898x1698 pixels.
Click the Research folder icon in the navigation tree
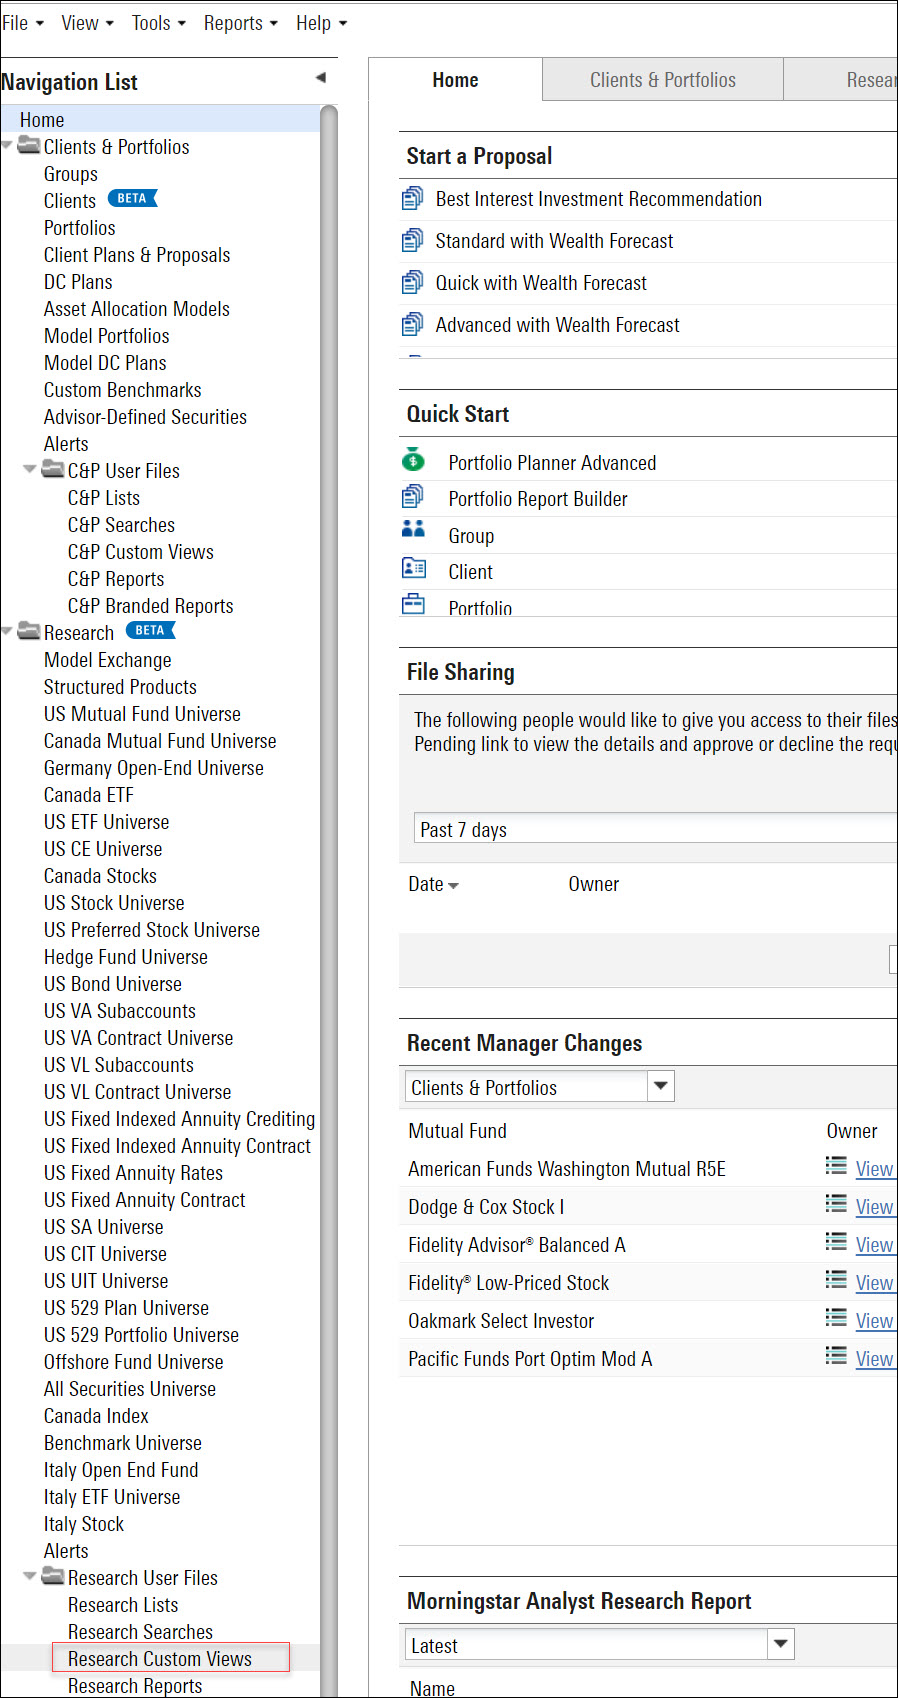coord(29,631)
